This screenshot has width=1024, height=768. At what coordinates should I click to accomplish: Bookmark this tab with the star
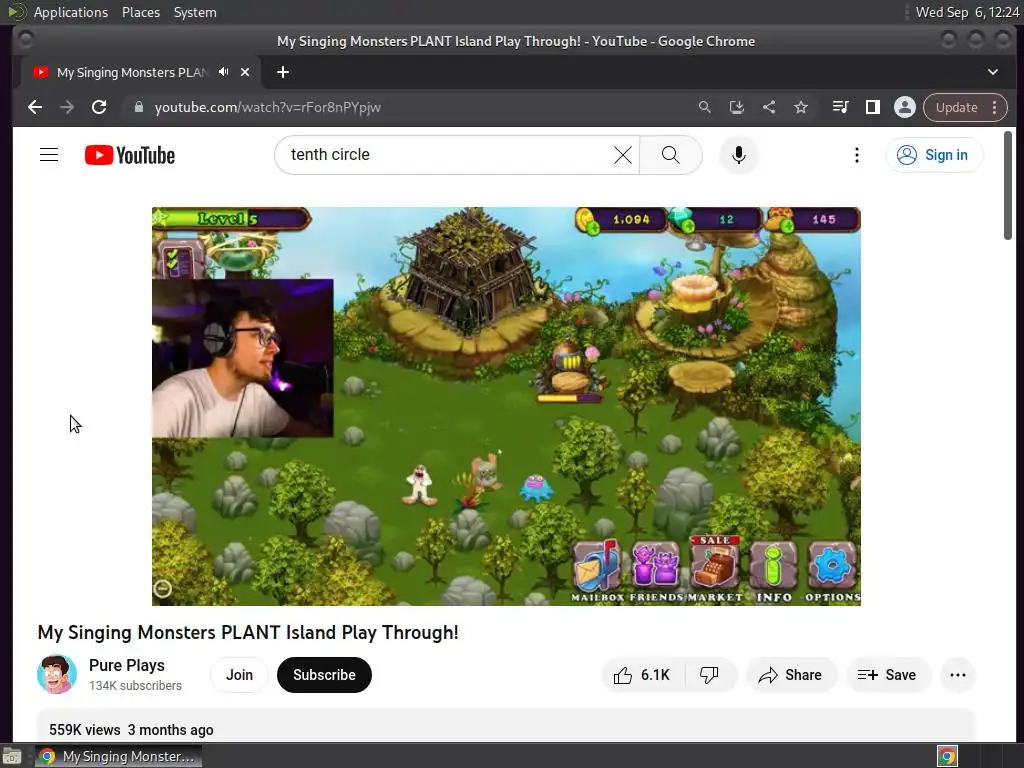(x=801, y=107)
